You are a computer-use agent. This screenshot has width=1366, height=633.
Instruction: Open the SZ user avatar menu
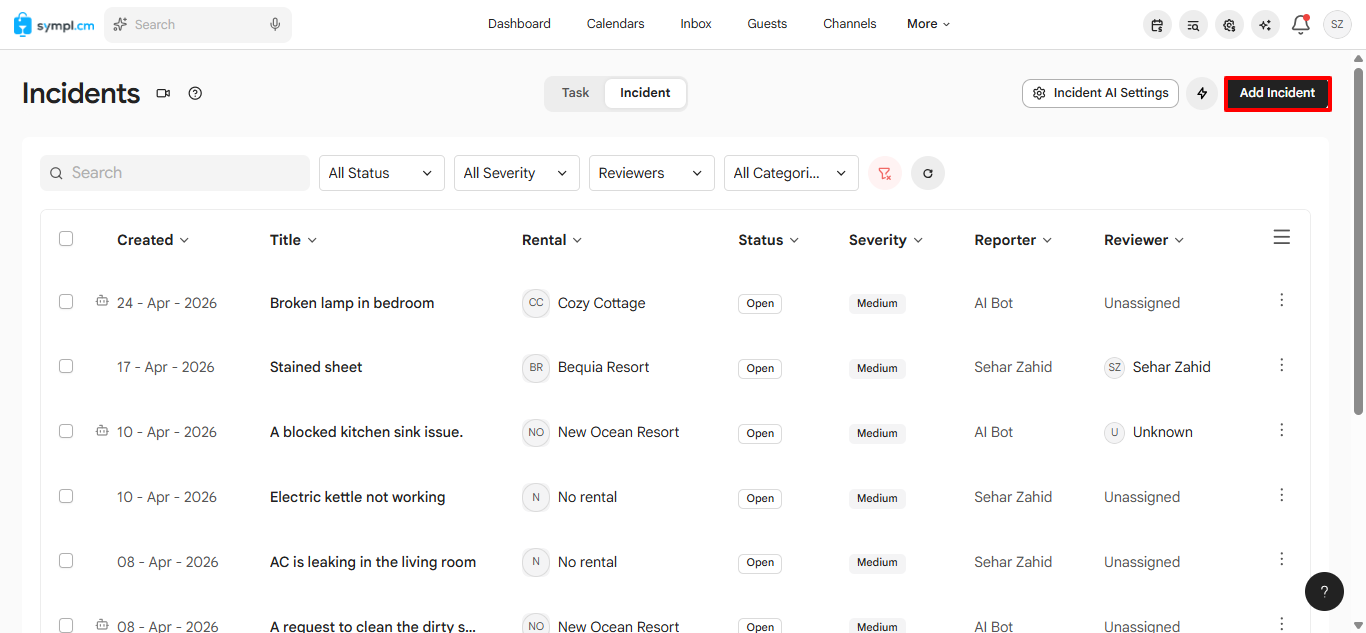tap(1337, 25)
